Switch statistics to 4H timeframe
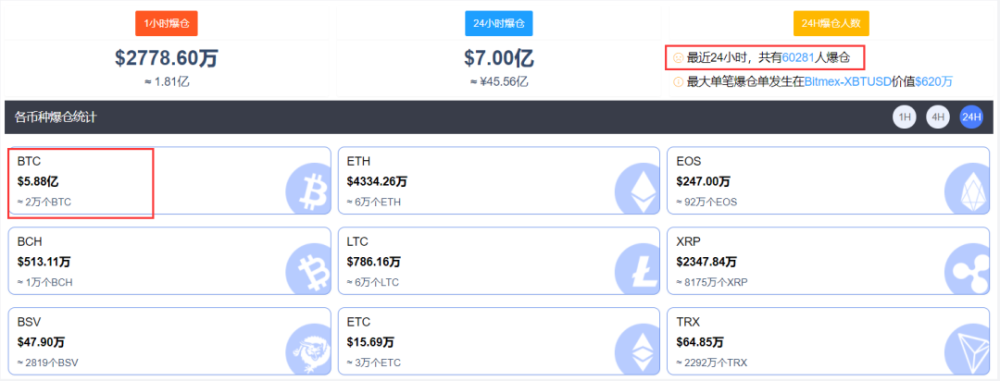This screenshot has height=381, width=1000. pyautogui.click(x=938, y=117)
